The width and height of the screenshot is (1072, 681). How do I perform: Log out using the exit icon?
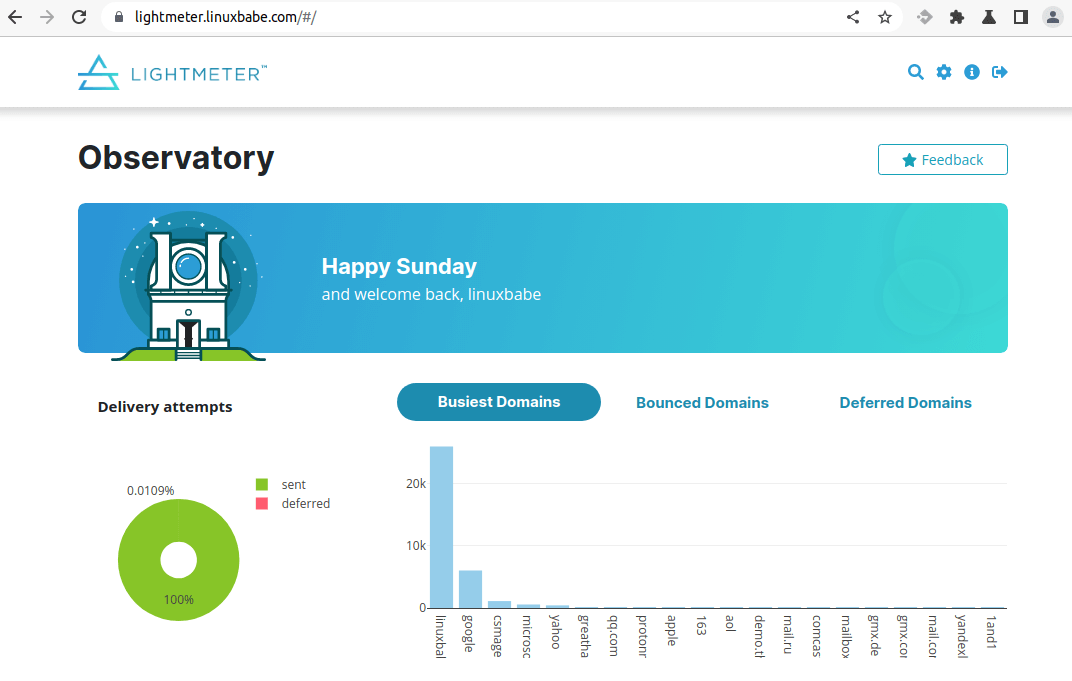tap(1000, 72)
